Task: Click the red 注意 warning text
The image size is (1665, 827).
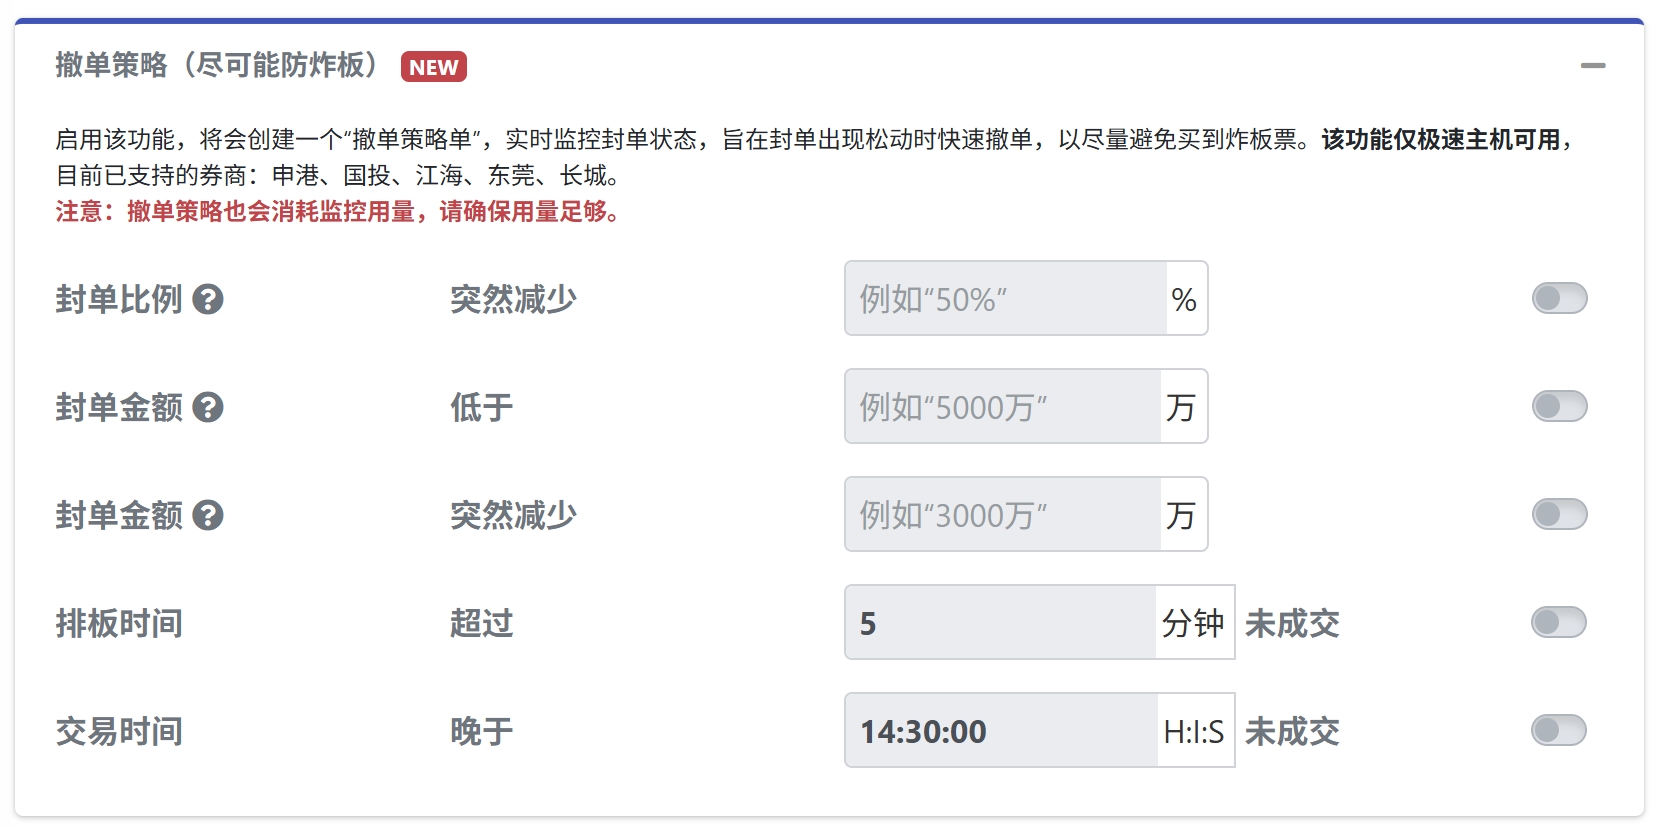Action: point(338,212)
